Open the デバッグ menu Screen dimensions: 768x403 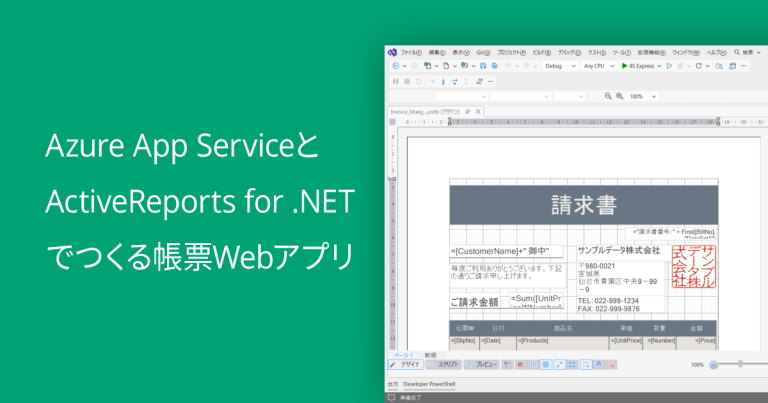point(570,52)
